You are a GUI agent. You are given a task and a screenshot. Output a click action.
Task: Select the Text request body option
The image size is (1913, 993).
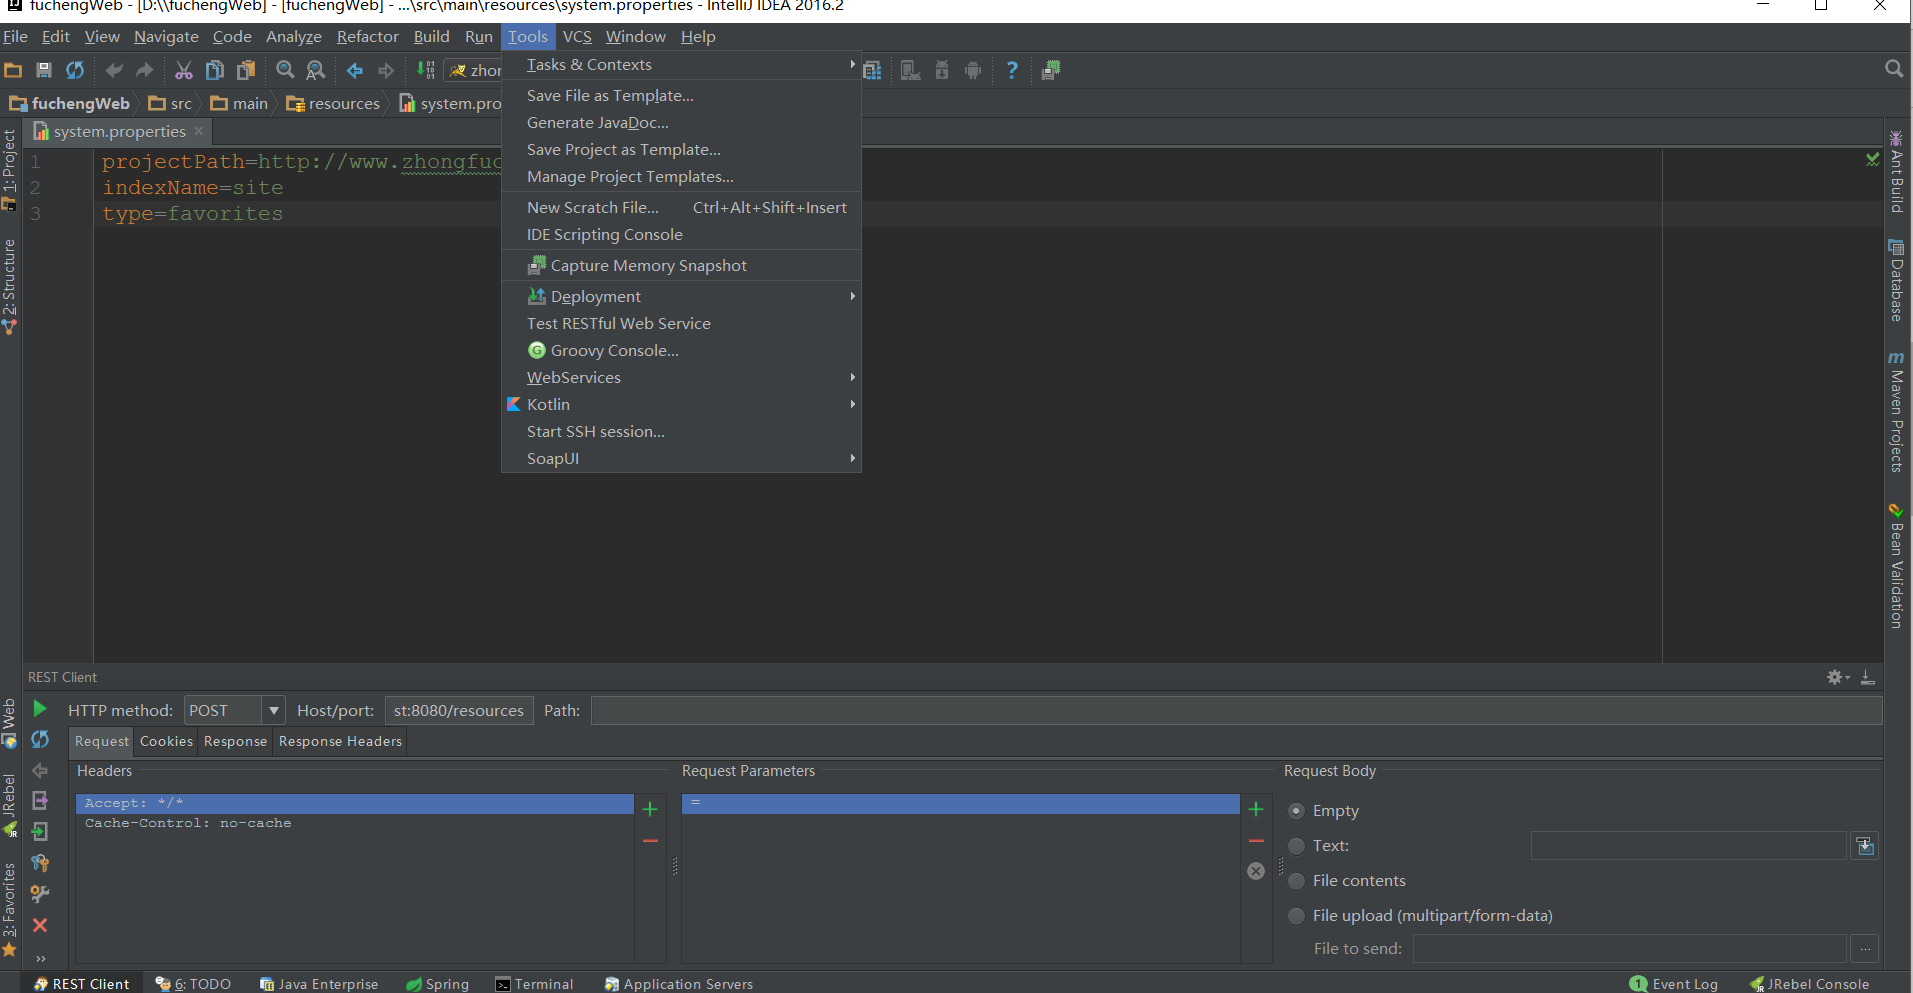coord(1297,846)
